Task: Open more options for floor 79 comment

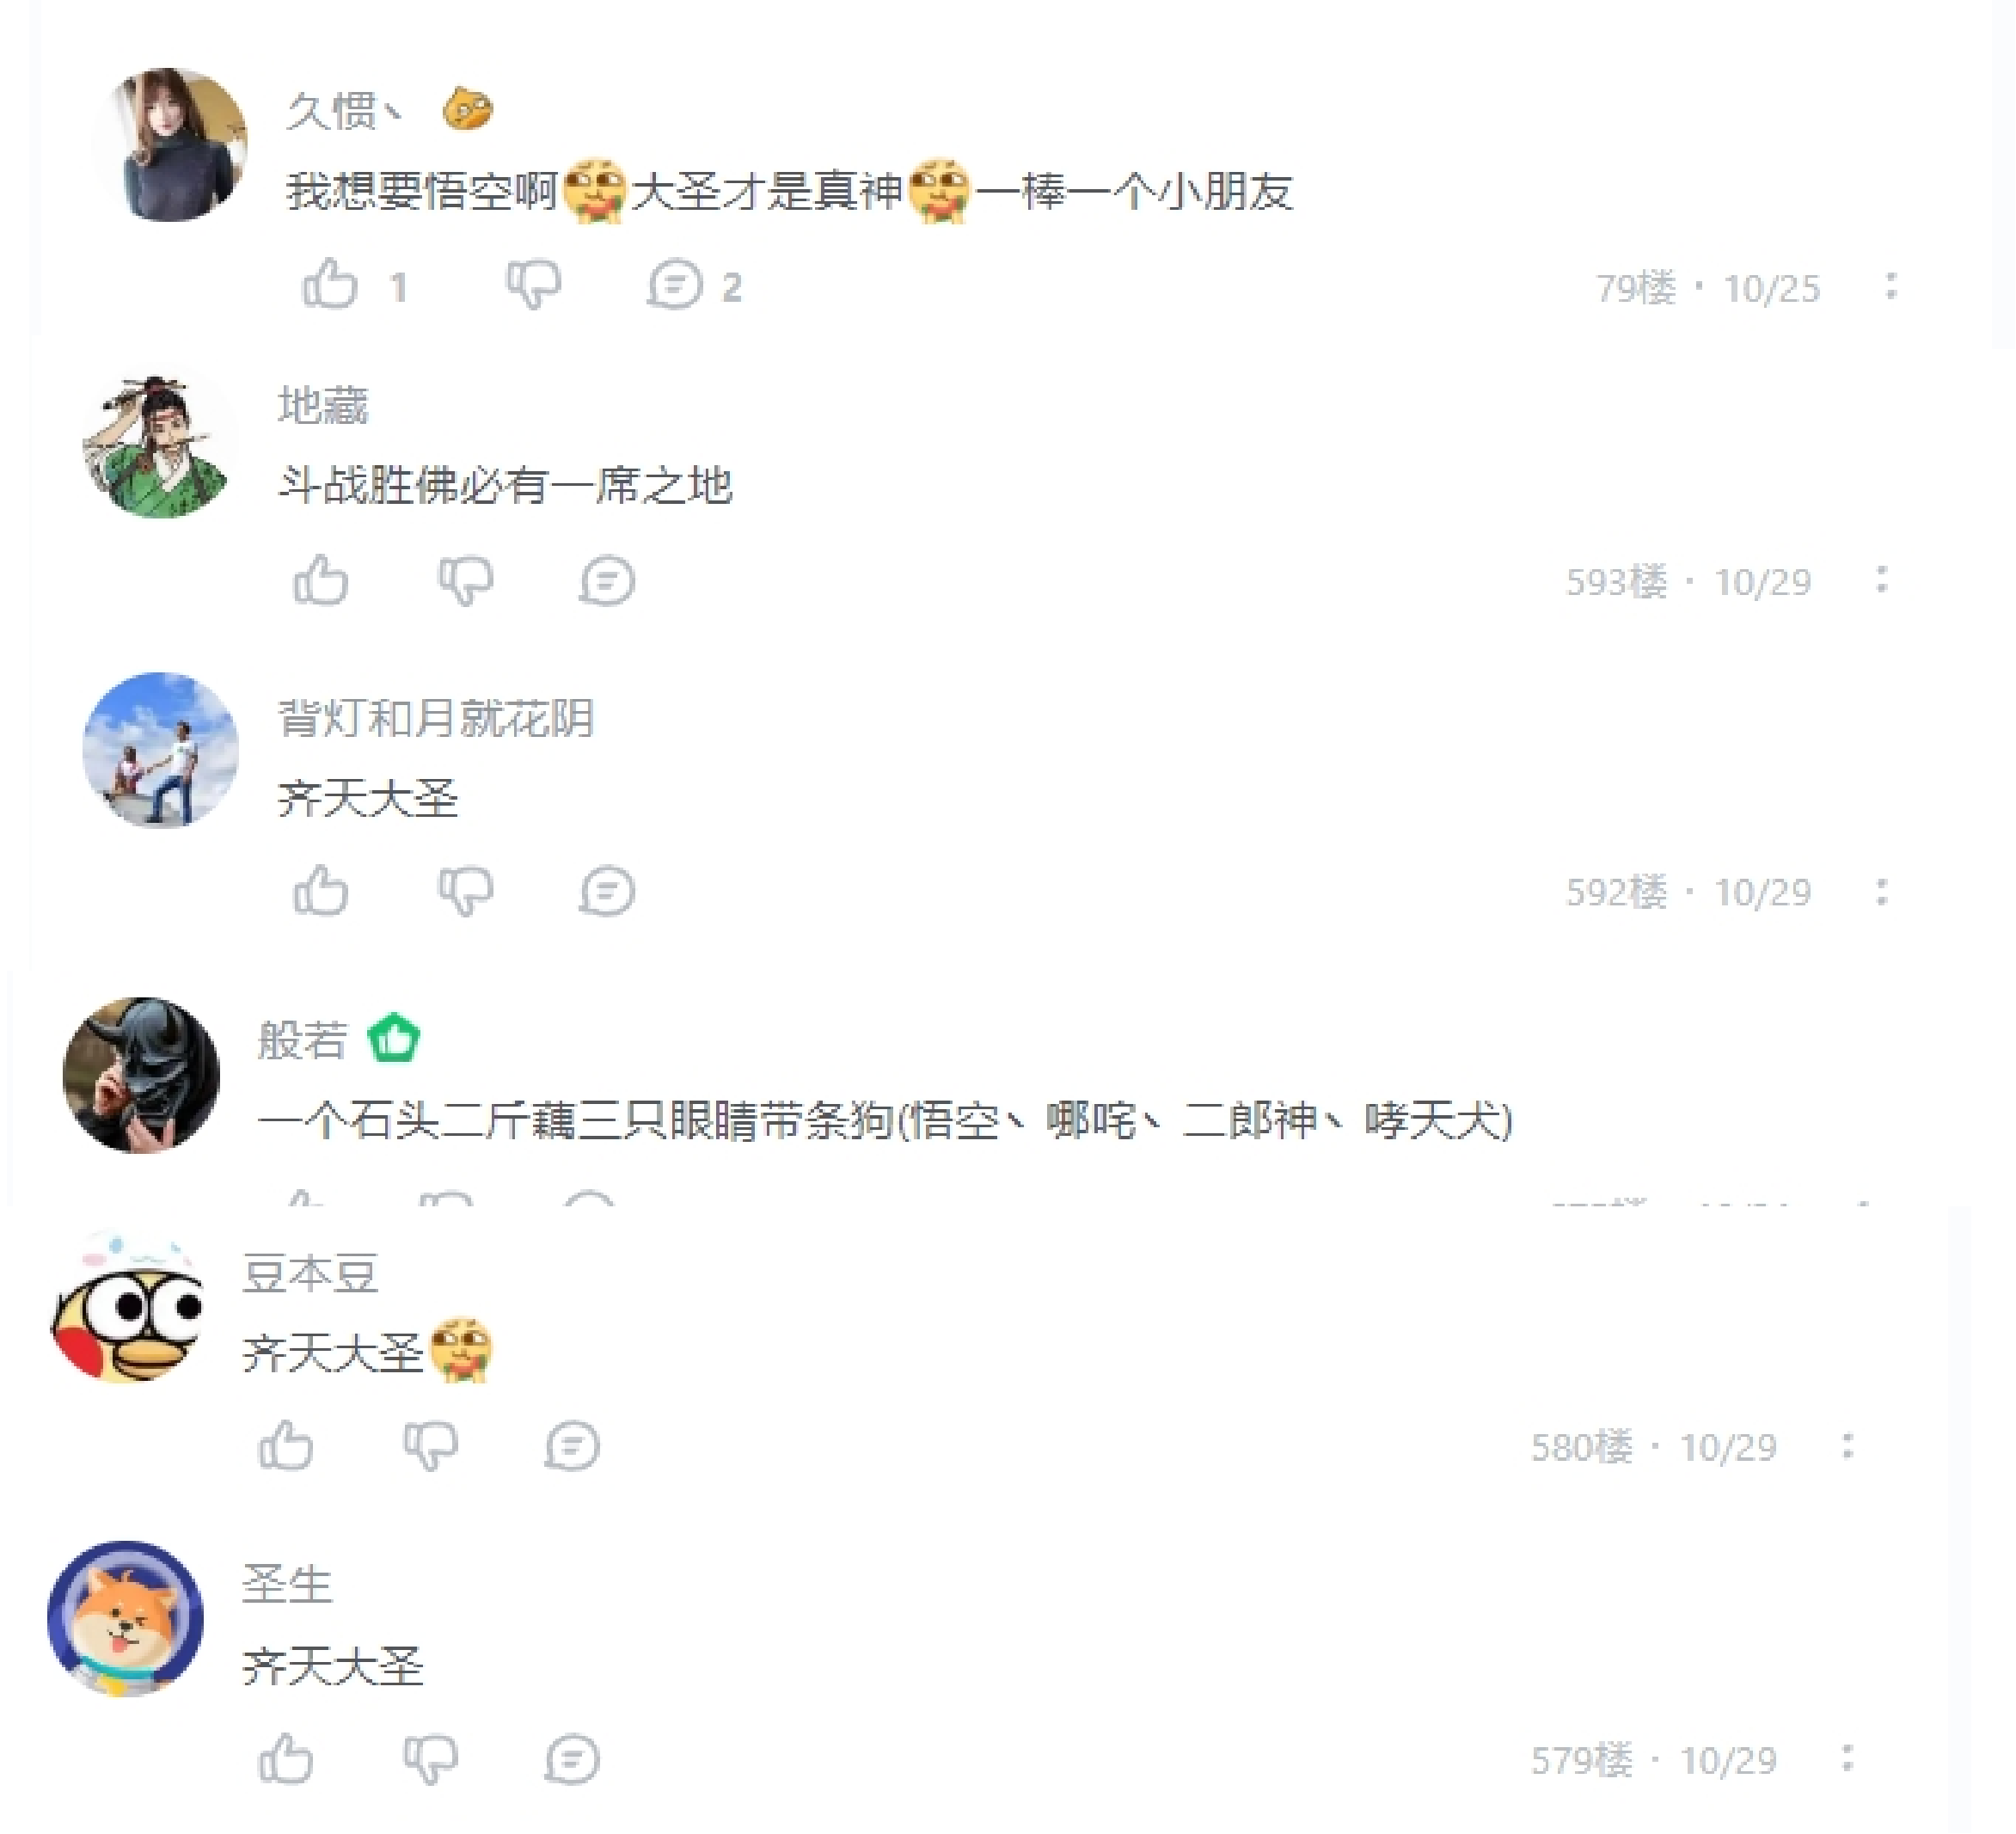Action: [x=1890, y=286]
